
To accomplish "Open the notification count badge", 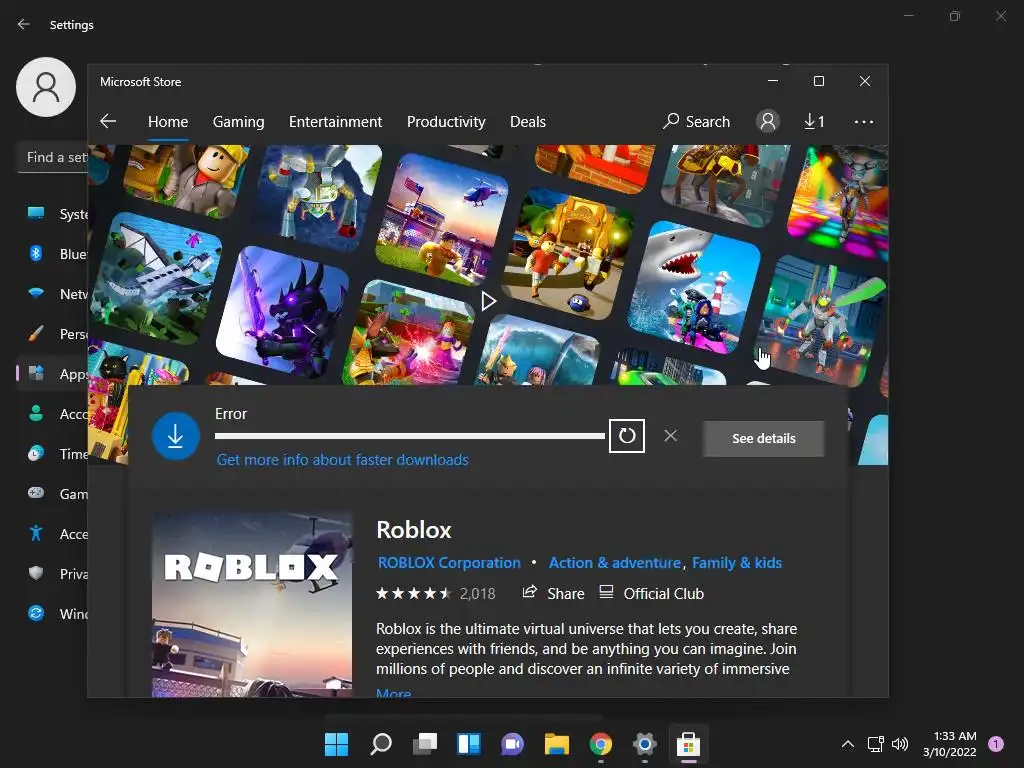I will [x=996, y=744].
